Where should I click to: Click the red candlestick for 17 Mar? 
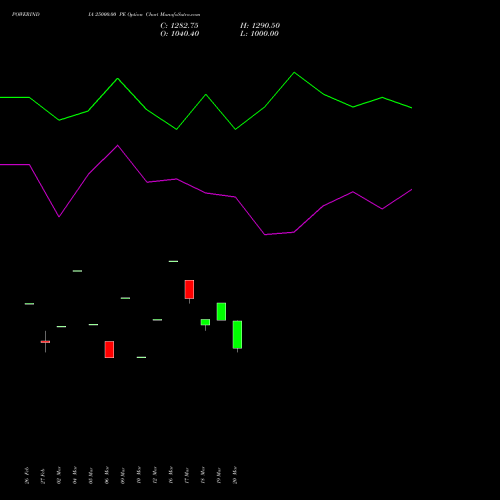click(189, 289)
